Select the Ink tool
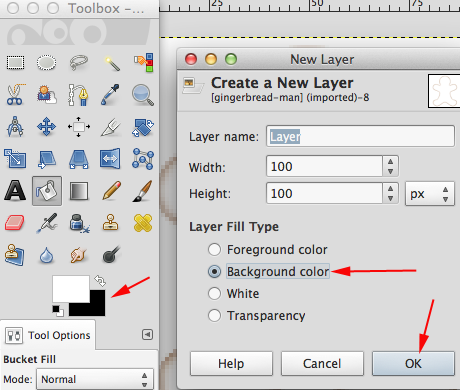 tap(79, 223)
